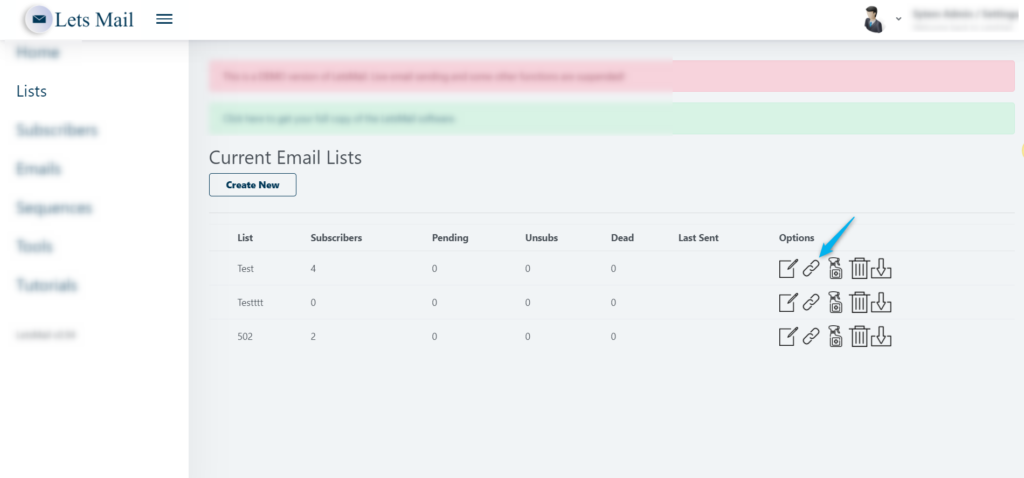The width and height of the screenshot is (1024, 478).
Task: Open Sequences in the sidebar
Action: tap(54, 208)
